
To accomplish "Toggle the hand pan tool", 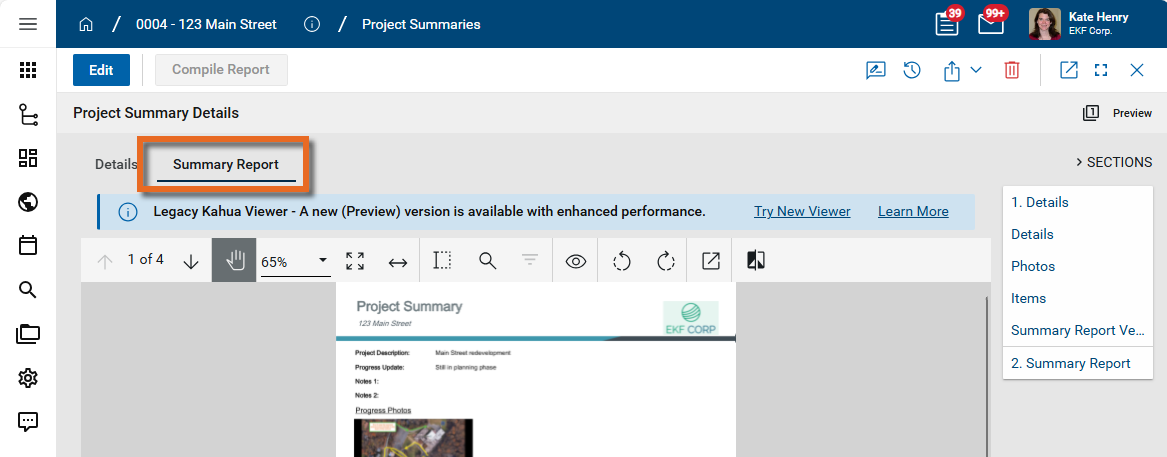I will coord(234,261).
